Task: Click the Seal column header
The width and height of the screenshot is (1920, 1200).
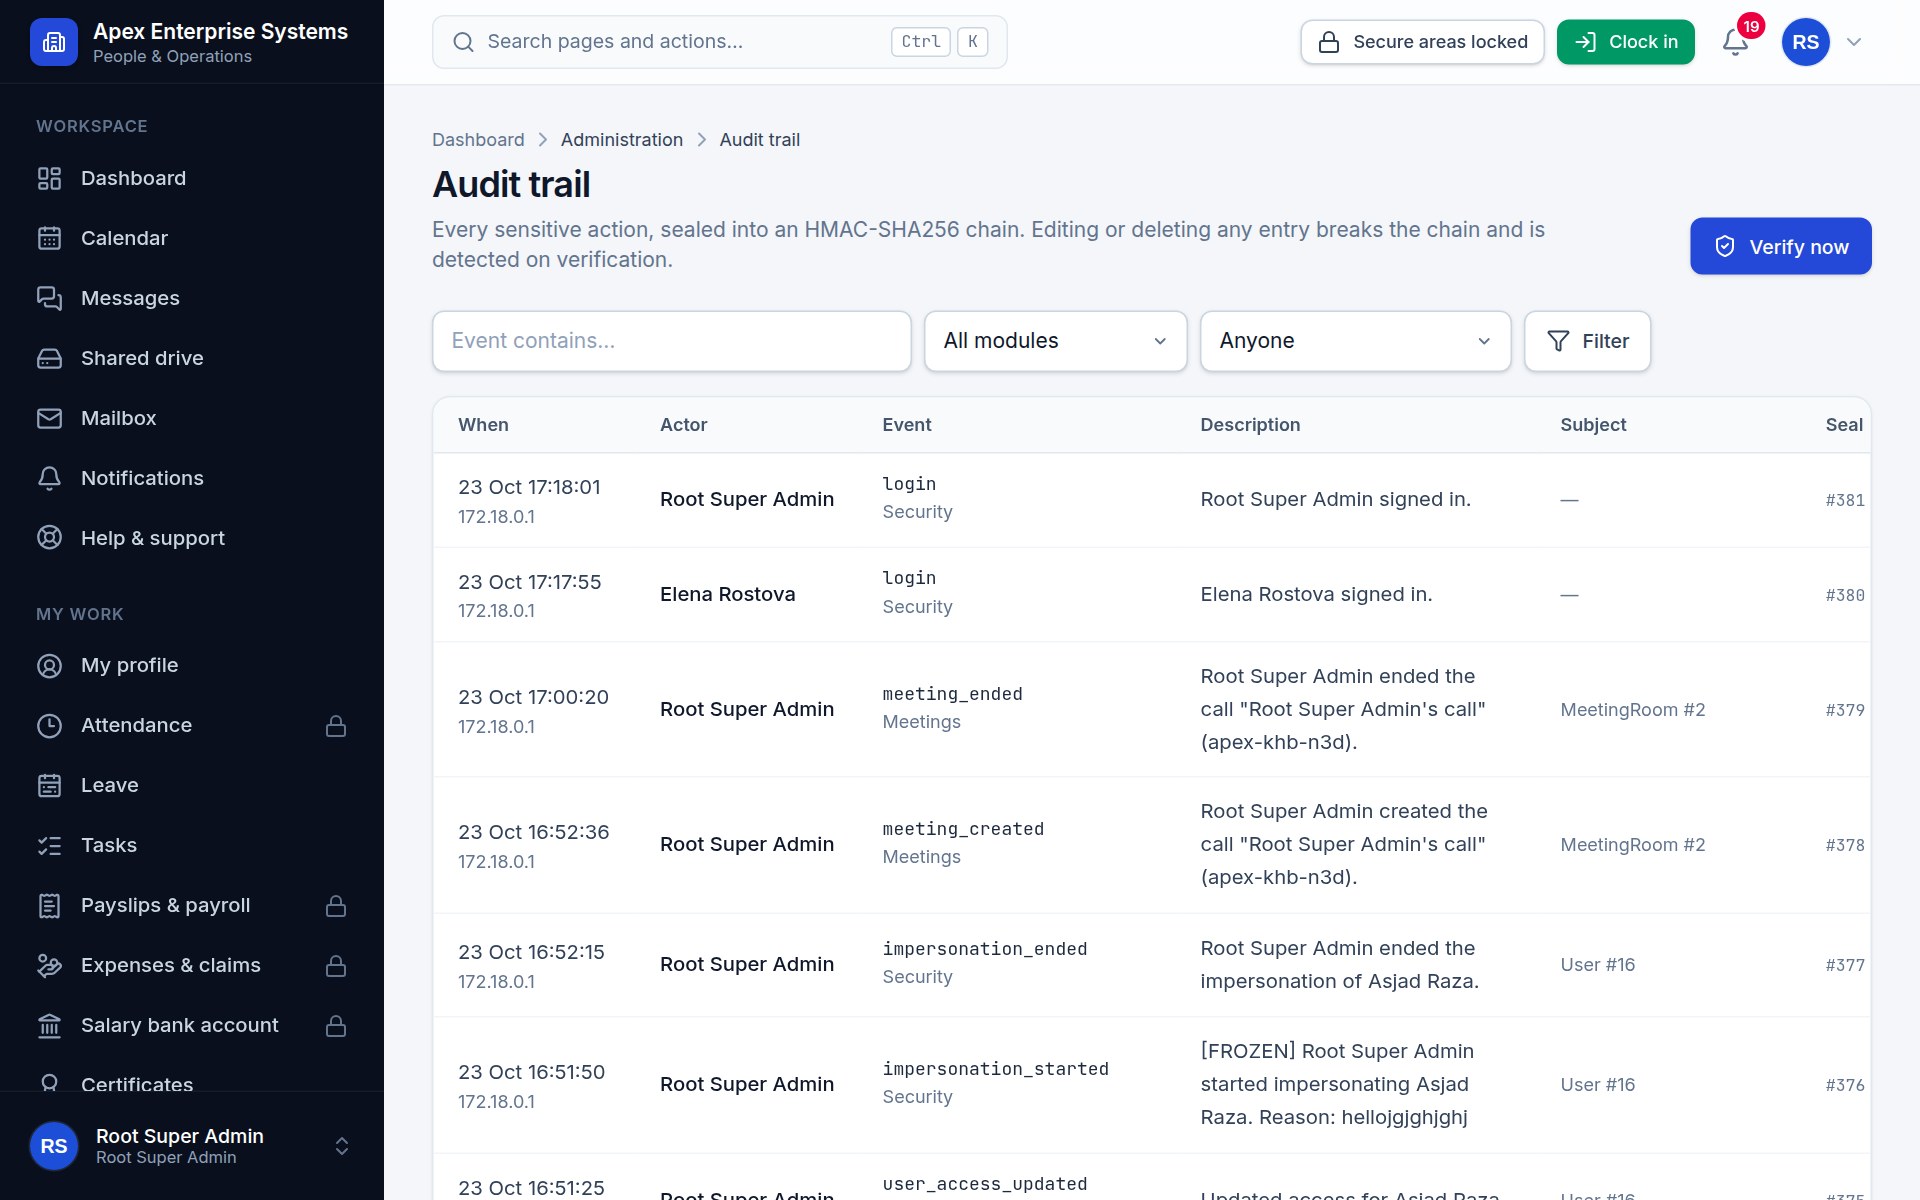Action: (x=1843, y=425)
